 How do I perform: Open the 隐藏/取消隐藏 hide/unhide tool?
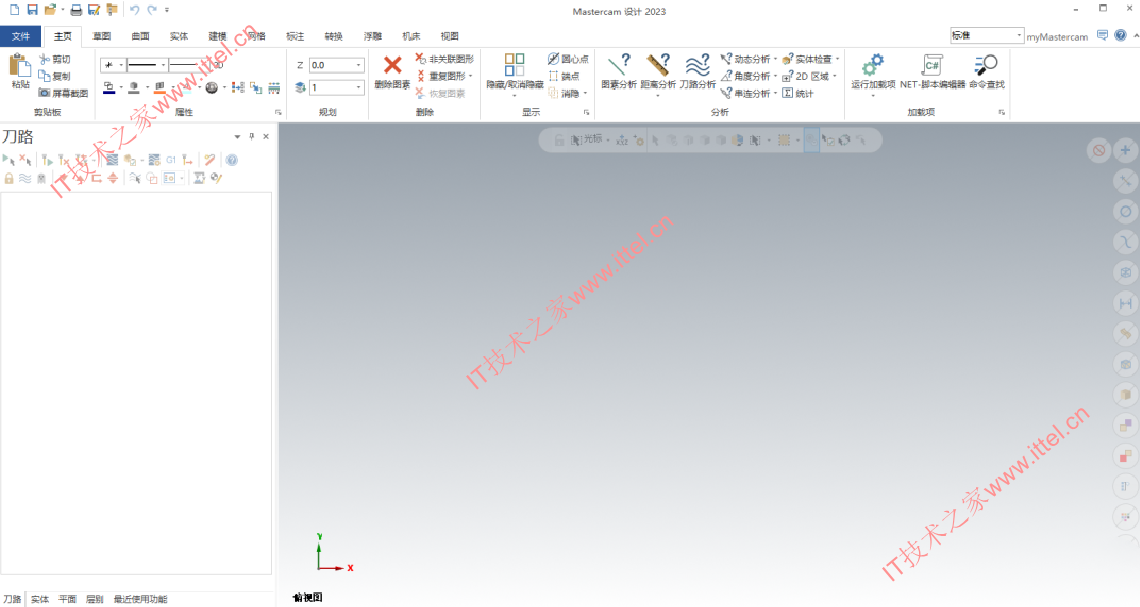pos(515,72)
